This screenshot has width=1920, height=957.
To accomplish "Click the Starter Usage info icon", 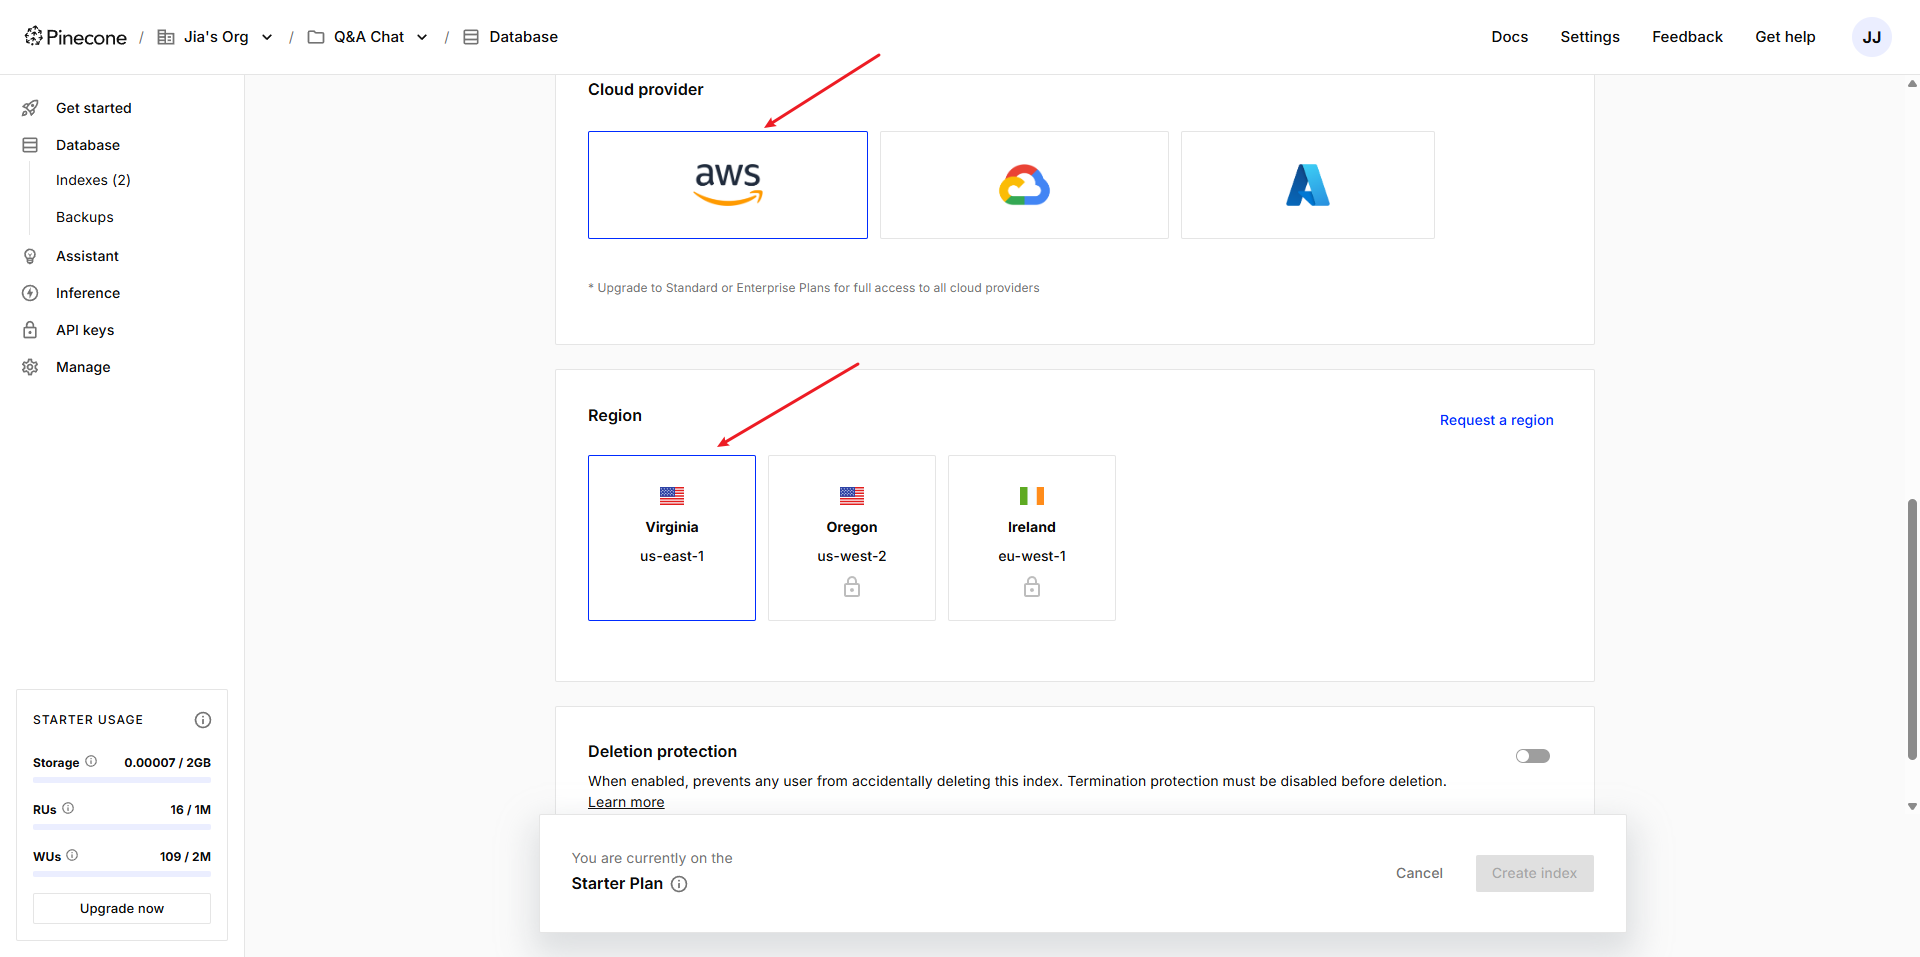I will [x=203, y=720].
